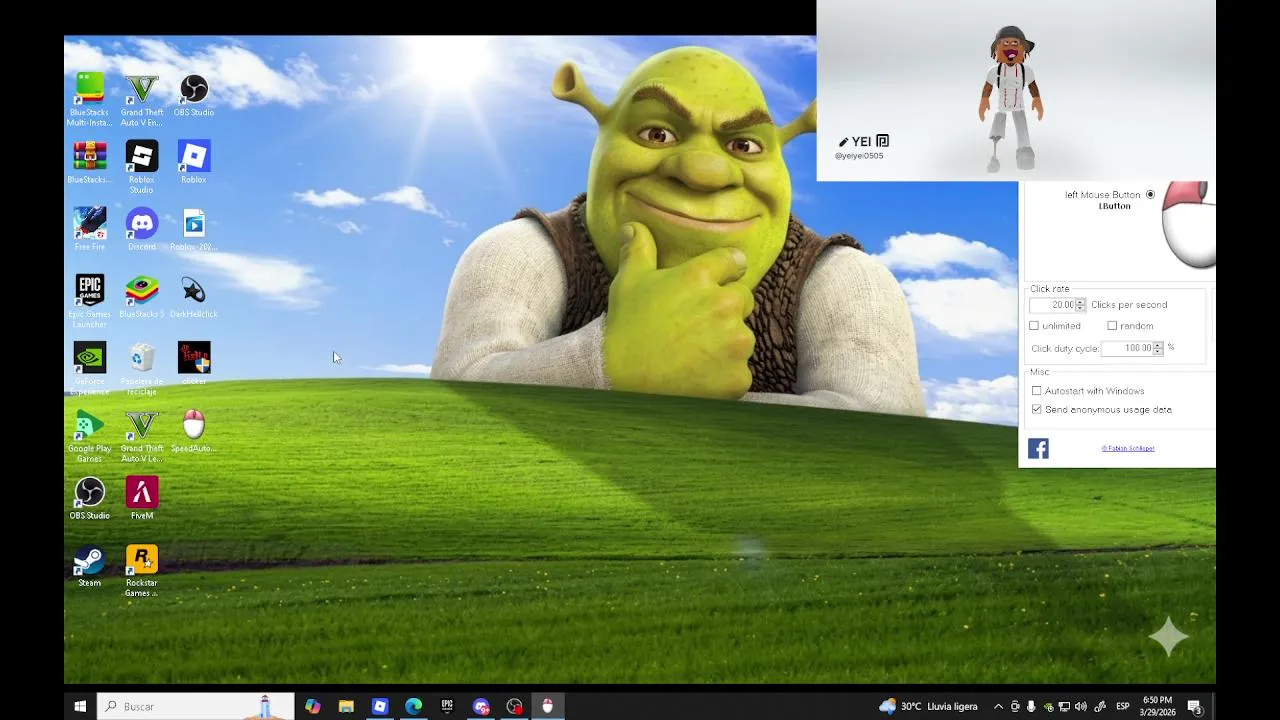Select Epic Games Launcher desktop icon
Screen dimensions: 1280x720
click(x=89, y=301)
